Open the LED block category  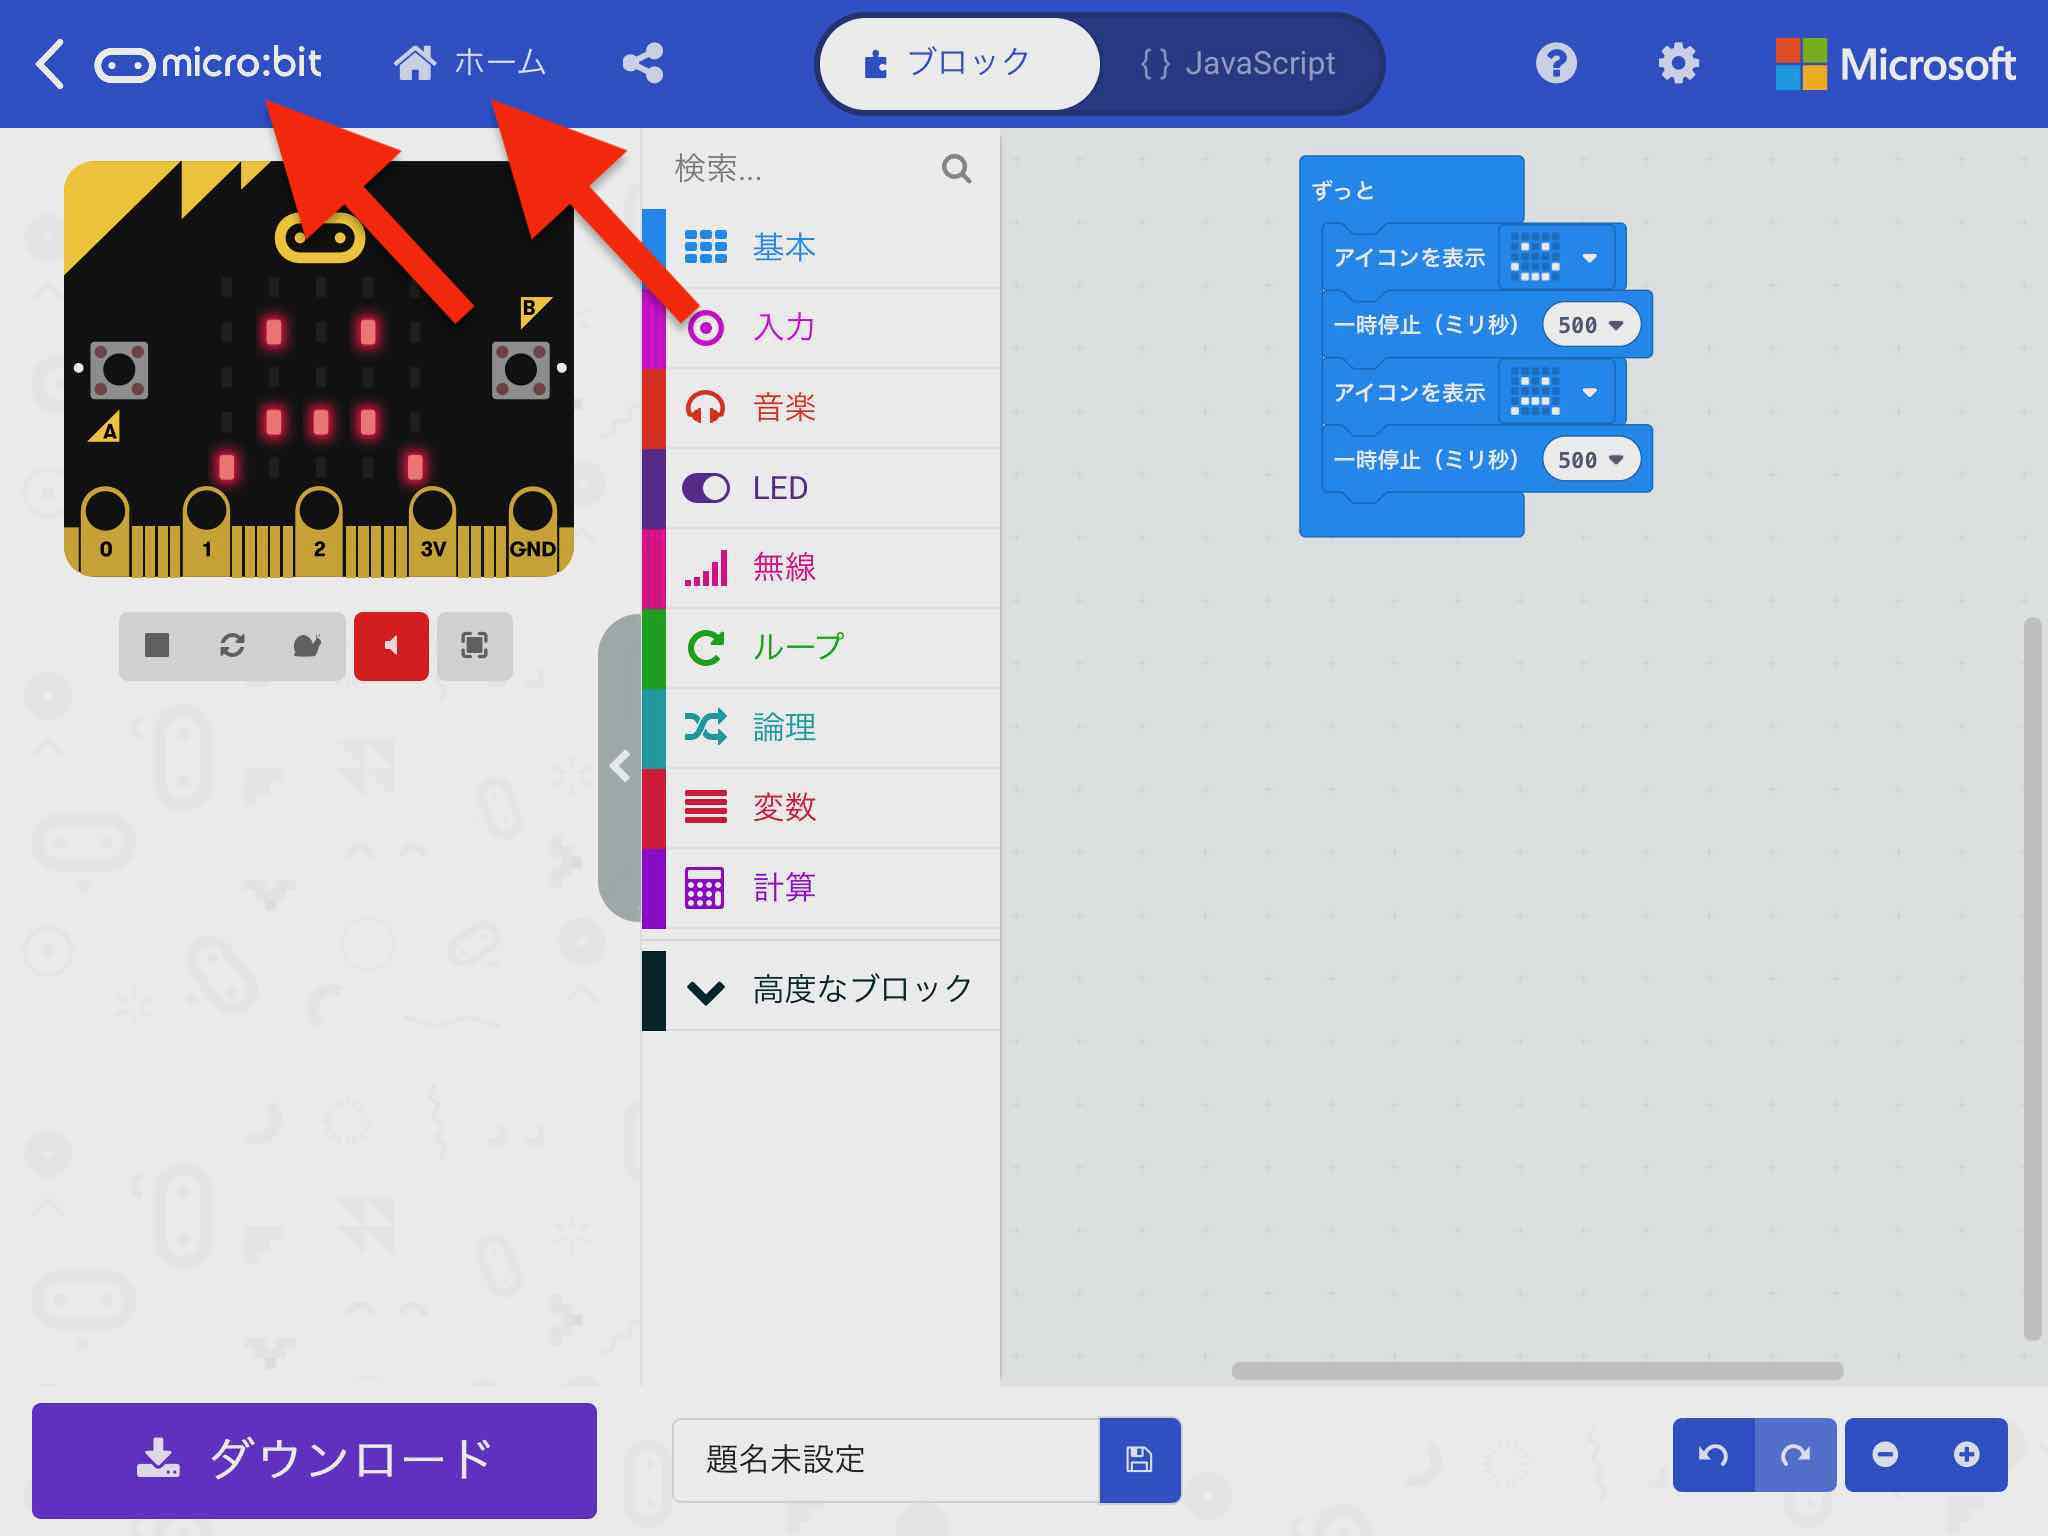pyautogui.click(x=780, y=487)
